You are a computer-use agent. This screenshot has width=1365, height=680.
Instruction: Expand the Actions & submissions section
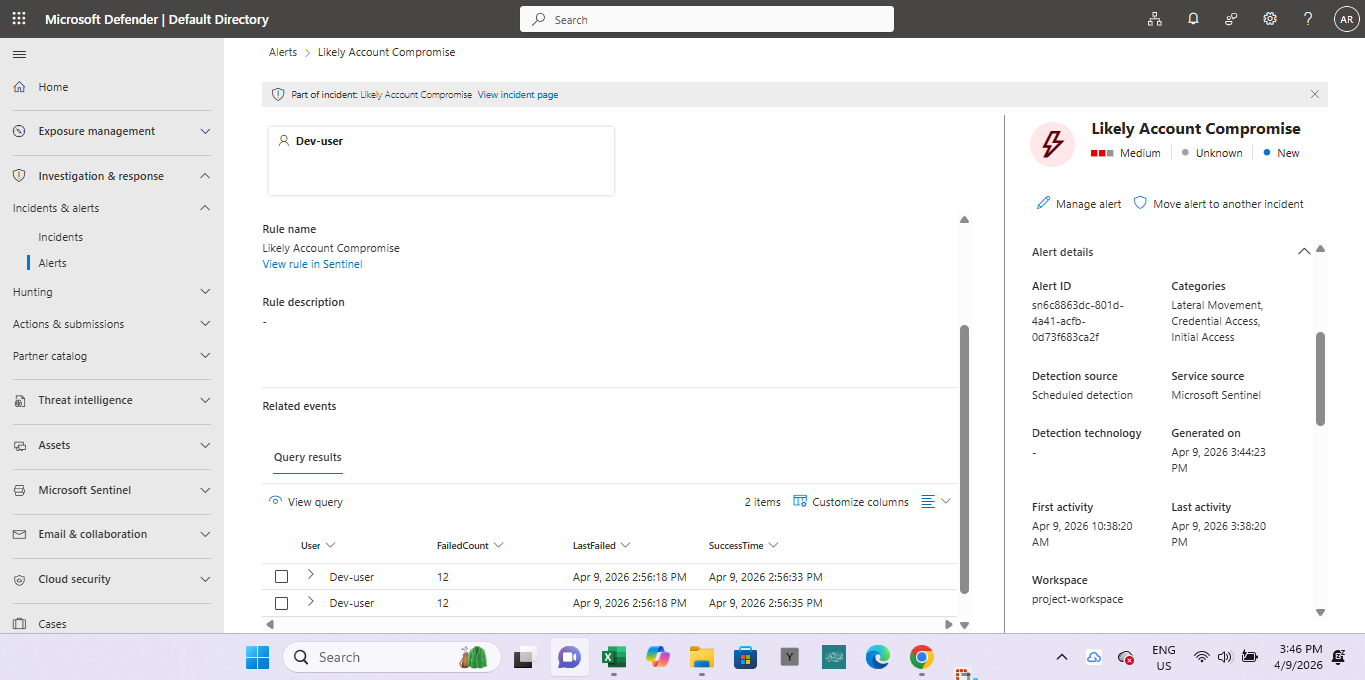(x=205, y=324)
